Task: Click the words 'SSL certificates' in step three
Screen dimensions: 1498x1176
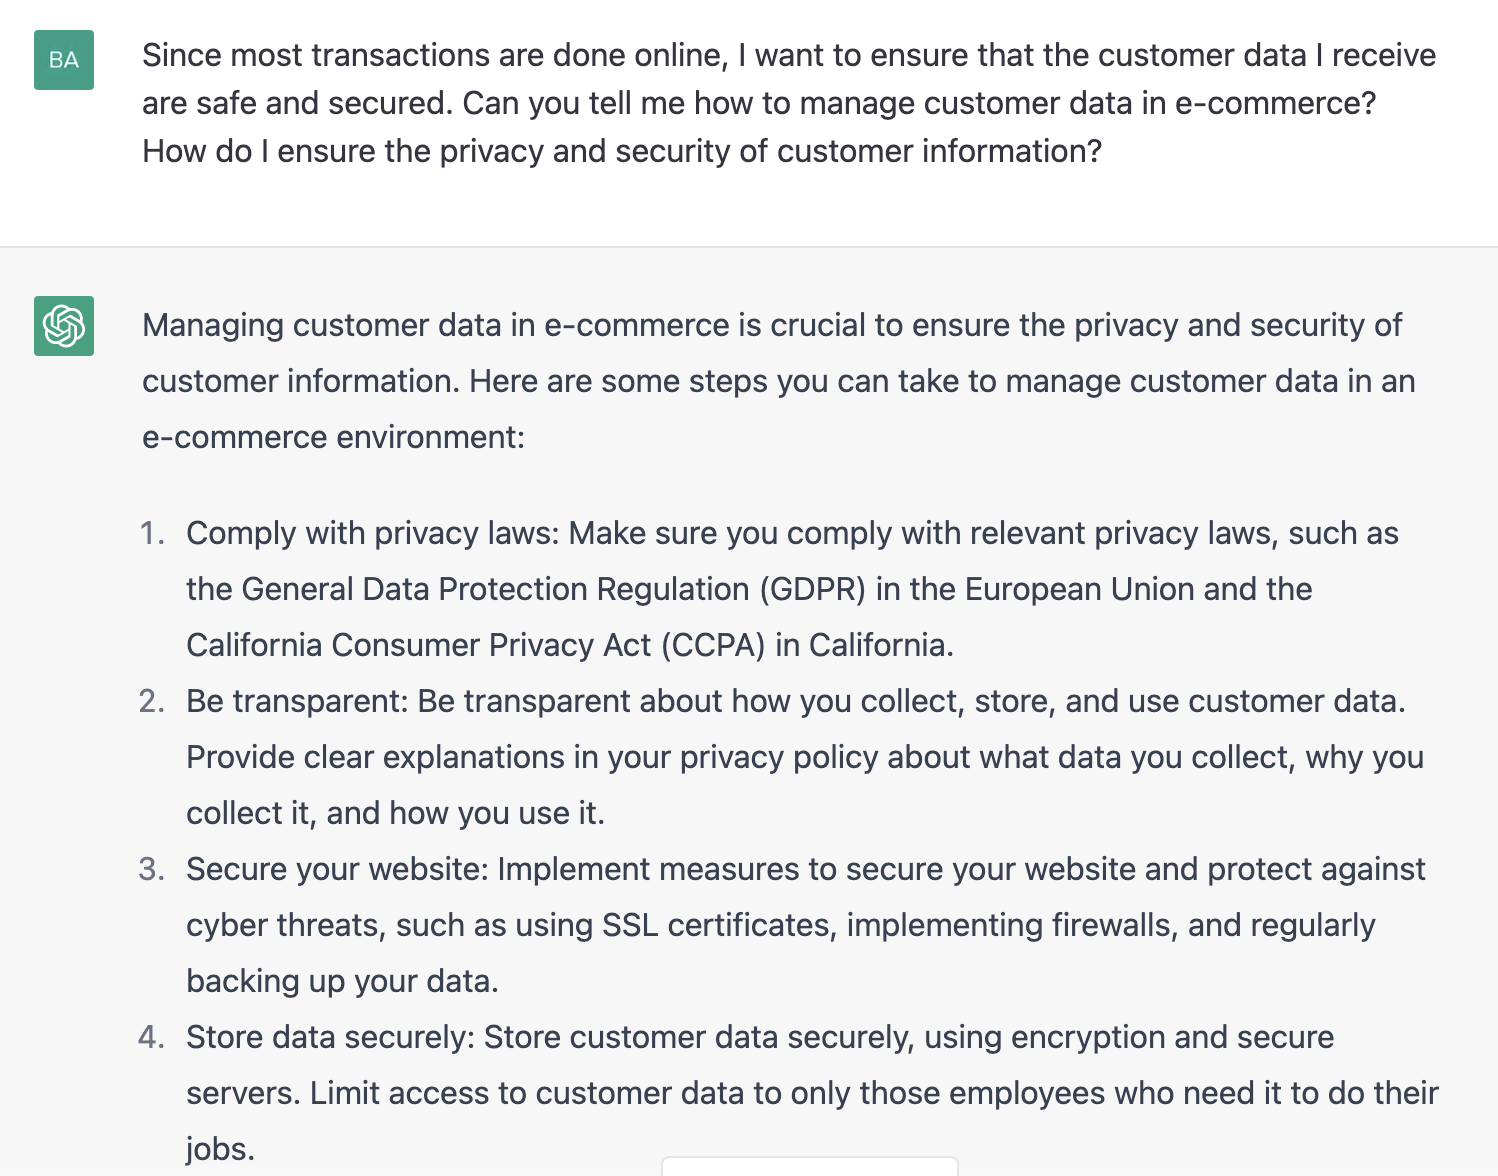Action: [x=718, y=925]
